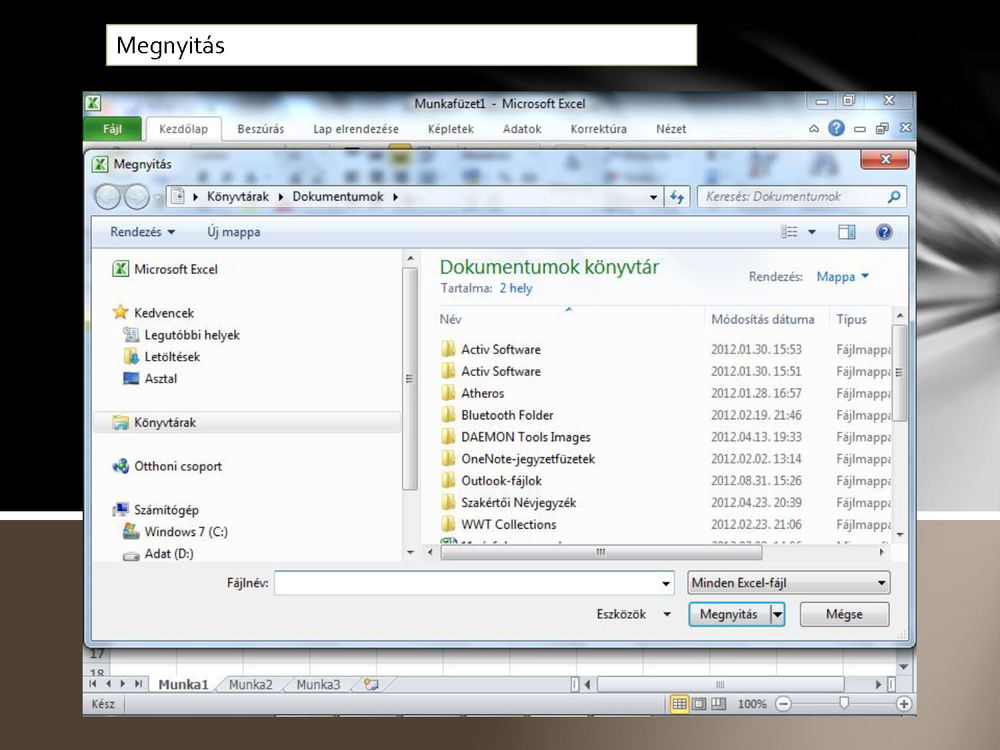Toggle the preview pane icon

(847, 232)
